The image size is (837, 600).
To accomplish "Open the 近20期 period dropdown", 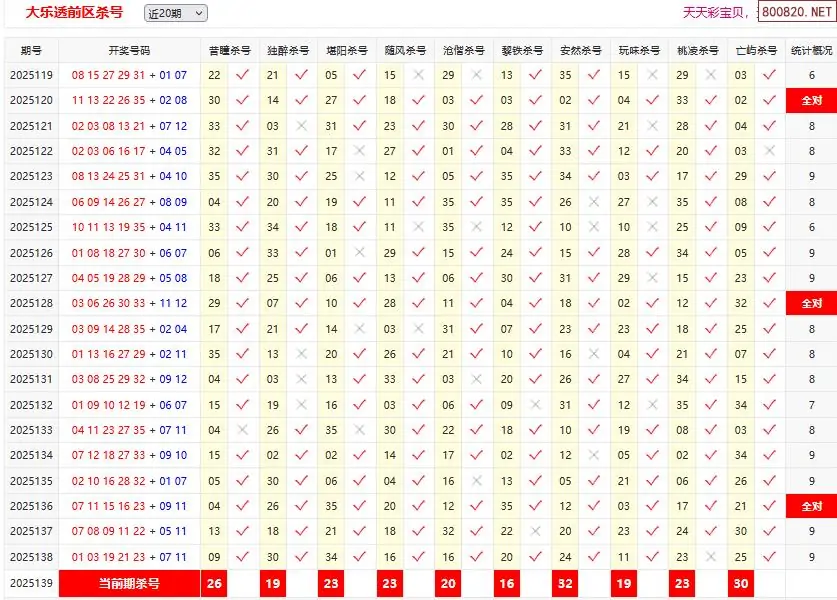I will pyautogui.click(x=176, y=13).
